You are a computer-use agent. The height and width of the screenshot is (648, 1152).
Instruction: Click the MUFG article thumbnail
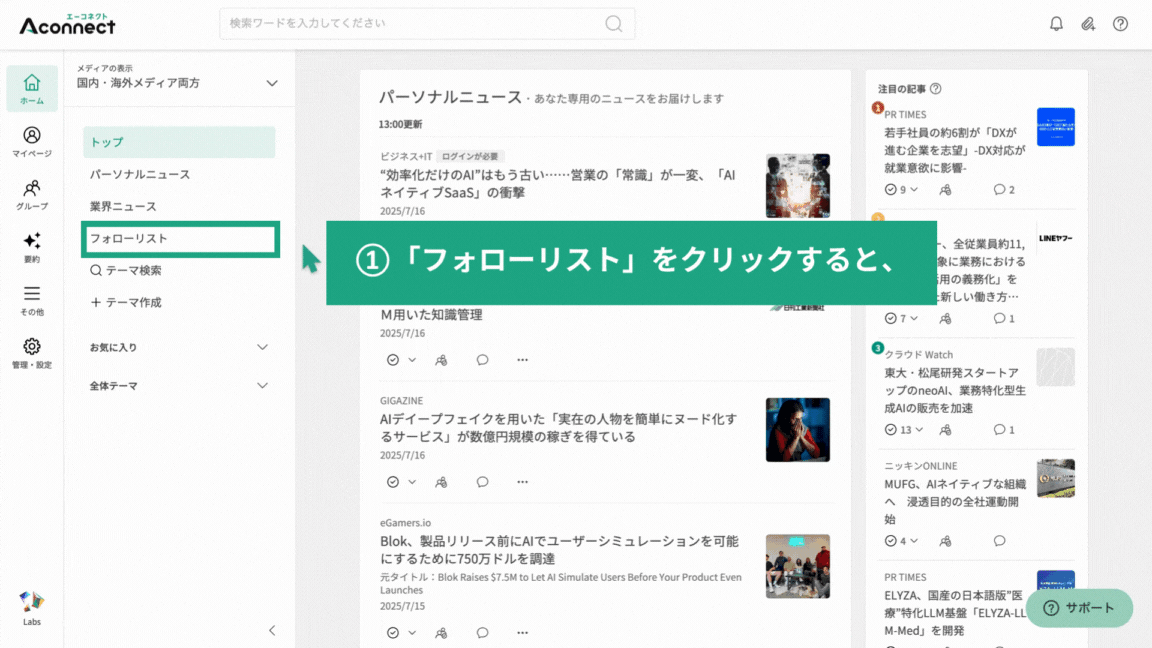[x=1056, y=478]
